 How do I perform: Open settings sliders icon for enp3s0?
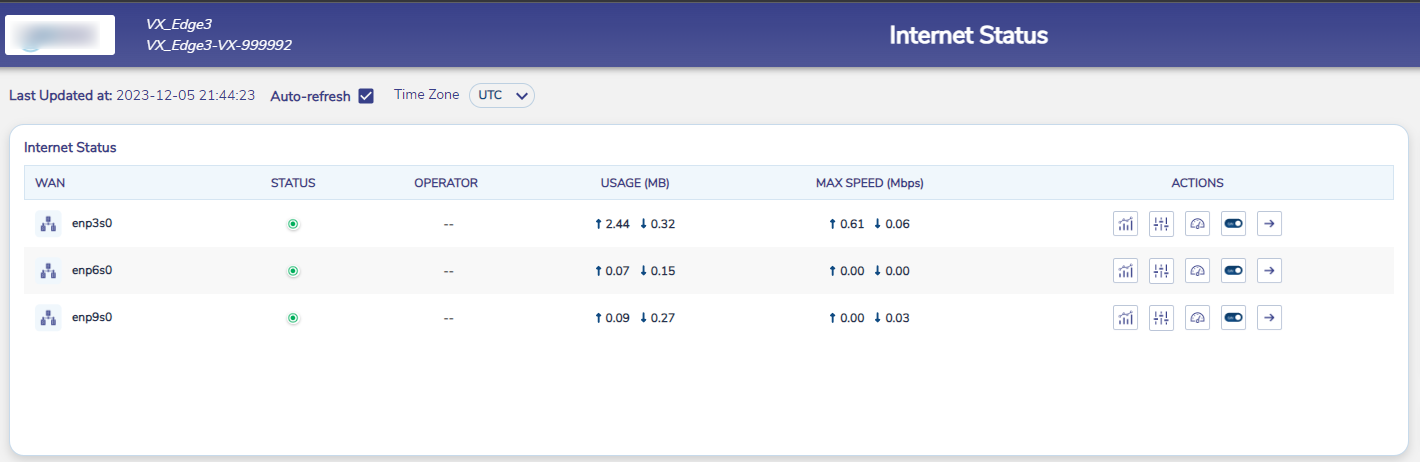point(1161,224)
